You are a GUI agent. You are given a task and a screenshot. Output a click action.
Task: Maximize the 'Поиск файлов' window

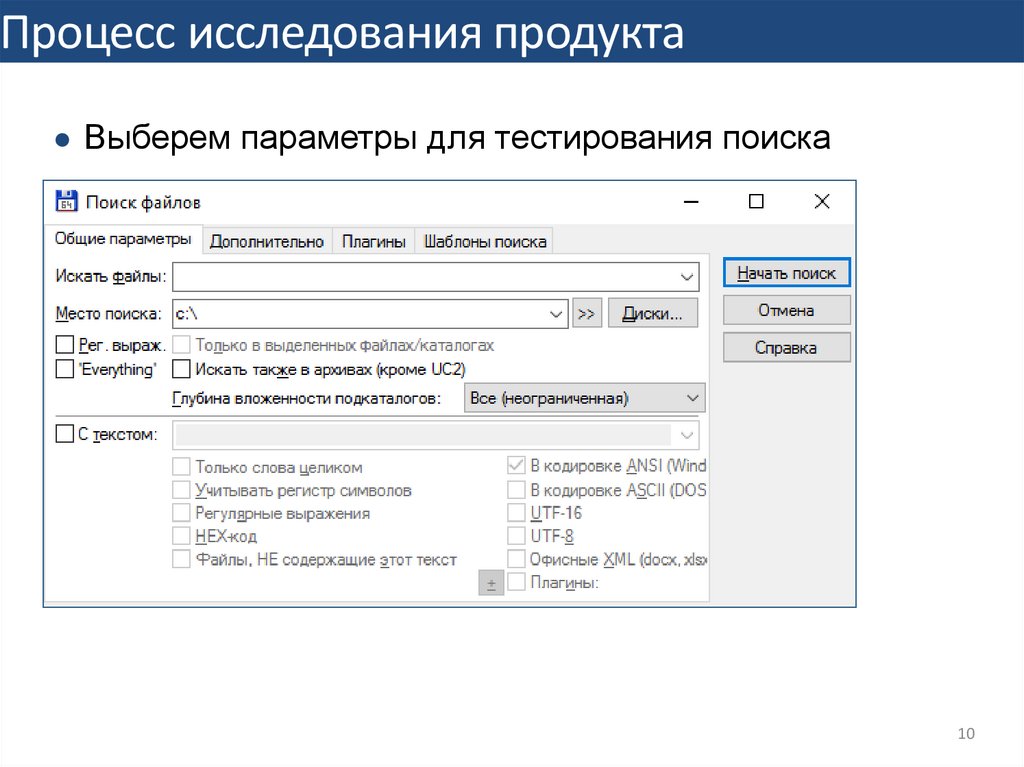pyautogui.click(x=756, y=201)
